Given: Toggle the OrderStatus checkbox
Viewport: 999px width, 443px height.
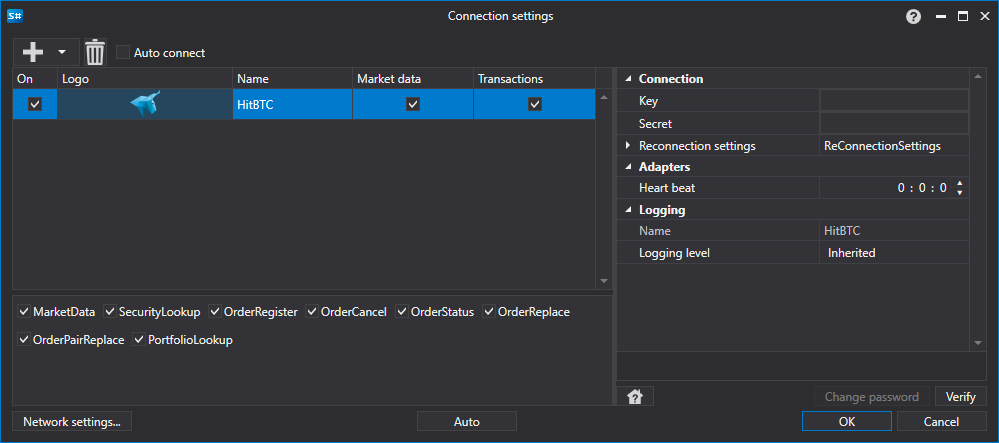Looking at the screenshot, I should 402,312.
